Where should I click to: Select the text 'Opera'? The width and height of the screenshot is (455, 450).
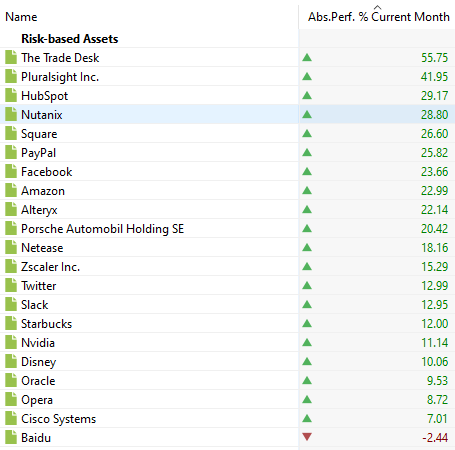[37, 400]
